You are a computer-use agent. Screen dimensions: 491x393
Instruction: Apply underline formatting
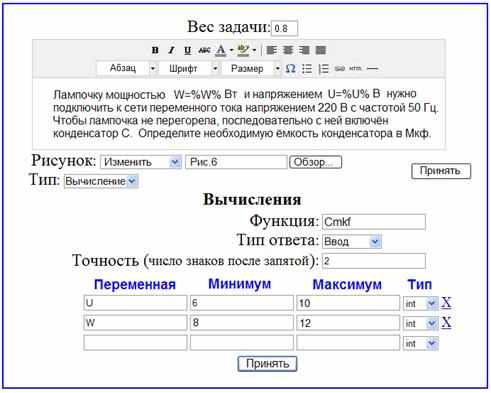click(x=188, y=50)
